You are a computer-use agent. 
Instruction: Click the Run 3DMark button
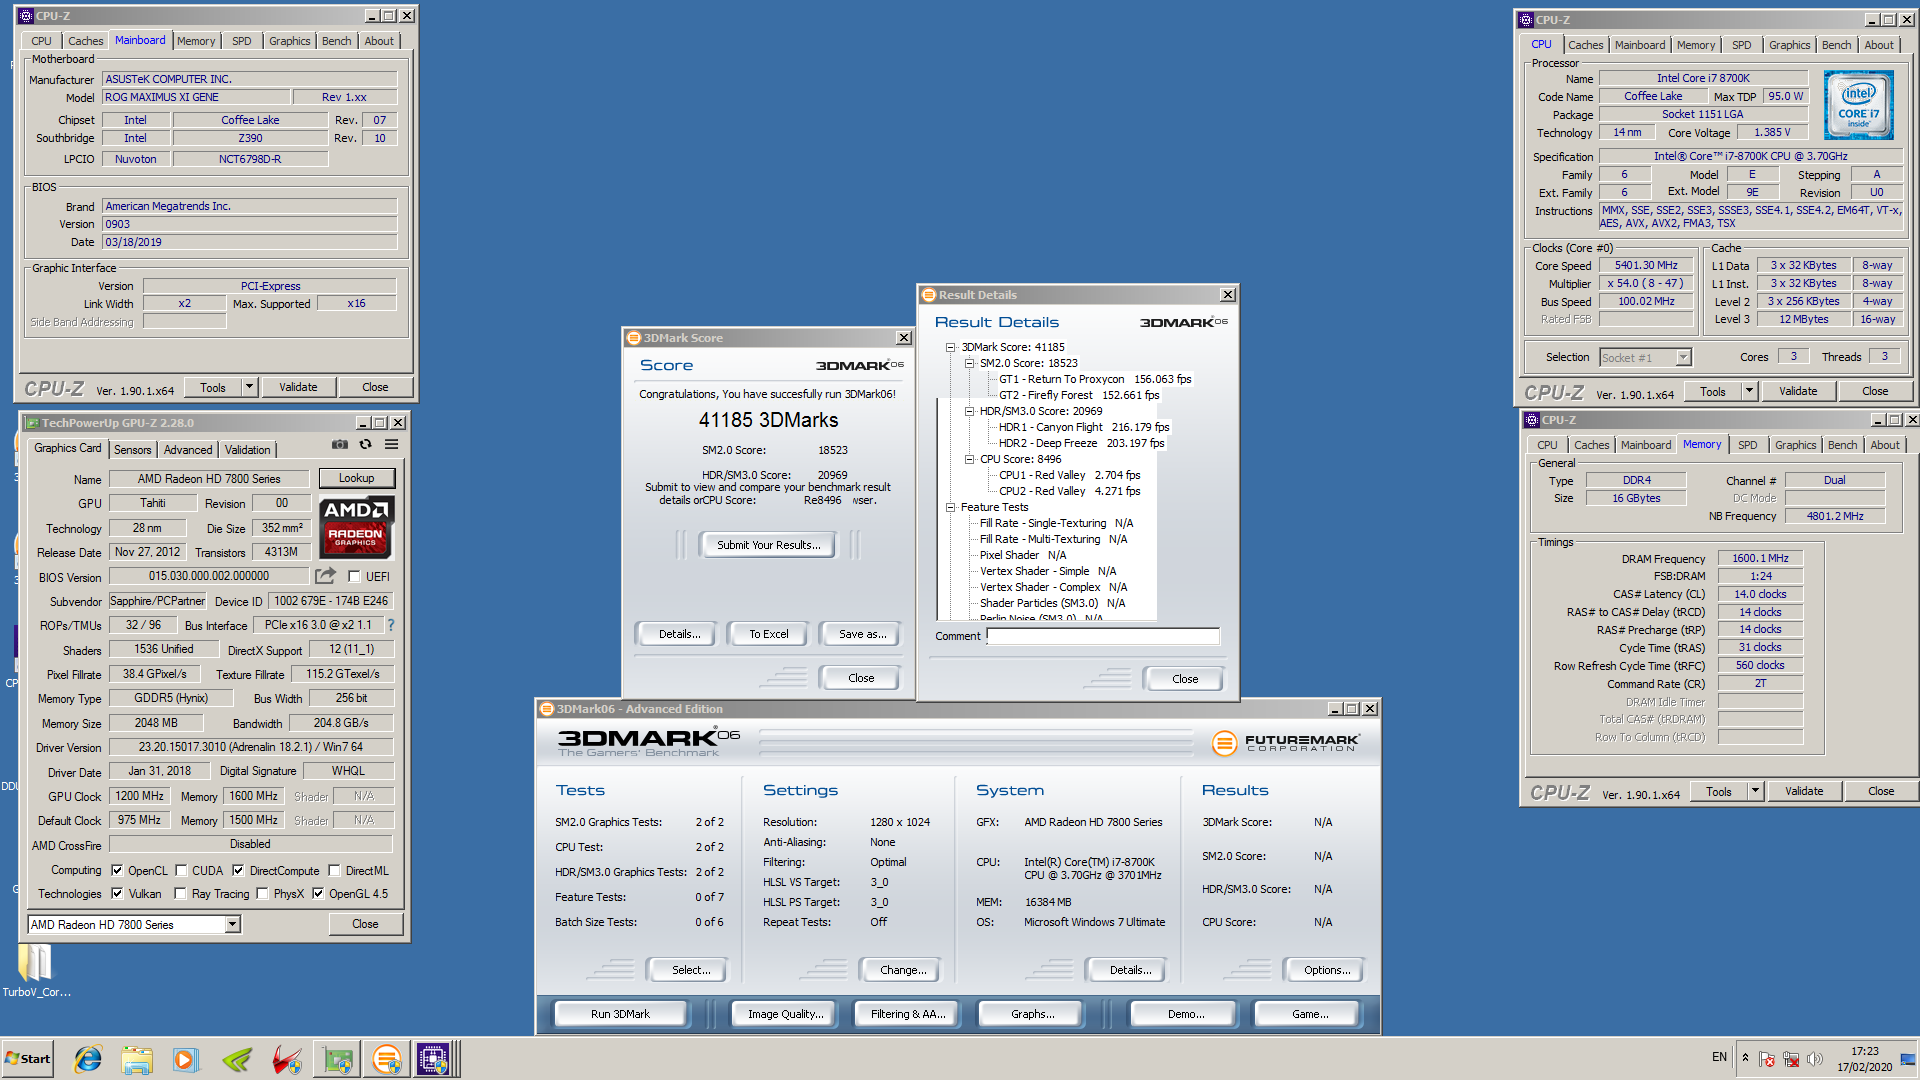(620, 1014)
